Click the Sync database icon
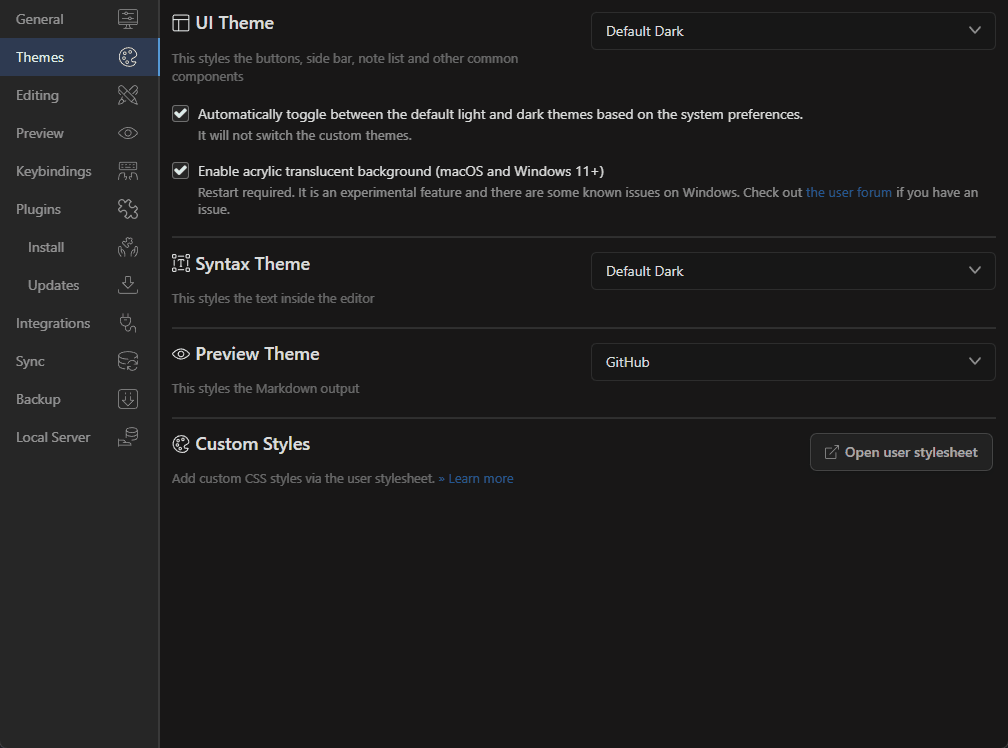 point(128,361)
